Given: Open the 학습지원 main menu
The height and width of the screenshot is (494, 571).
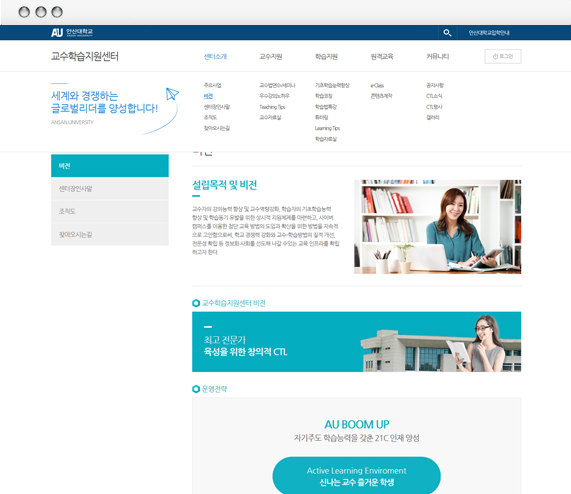Looking at the screenshot, I should click(326, 56).
